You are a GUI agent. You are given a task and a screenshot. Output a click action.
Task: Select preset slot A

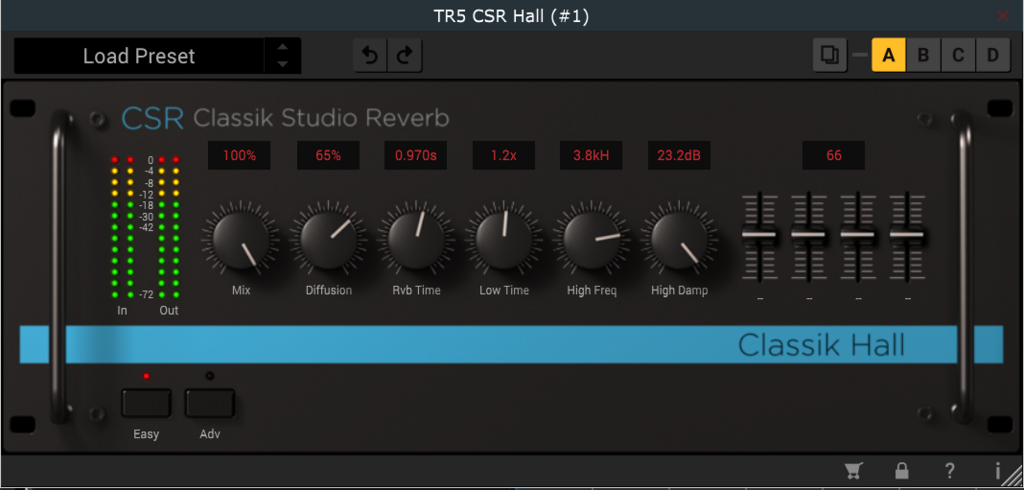click(x=889, y=55)
